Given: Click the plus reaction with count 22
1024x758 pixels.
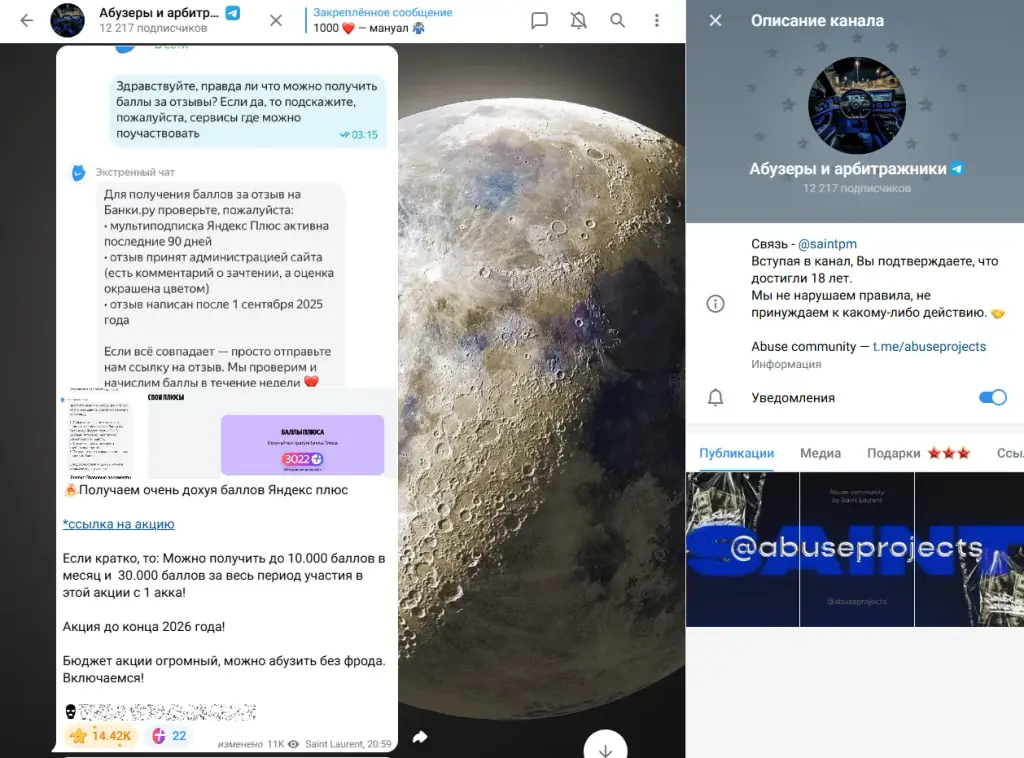Looking at the screenshot, I should point(170,736).
